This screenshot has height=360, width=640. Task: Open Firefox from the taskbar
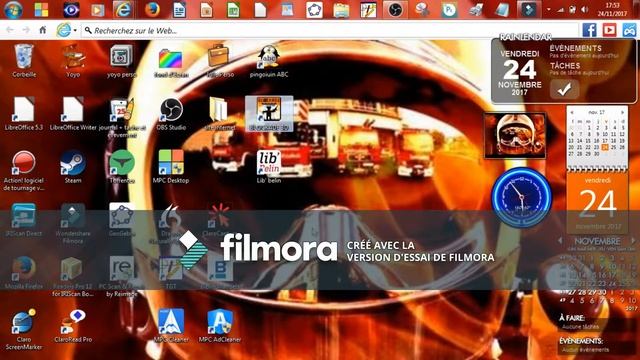coord(152,10)
